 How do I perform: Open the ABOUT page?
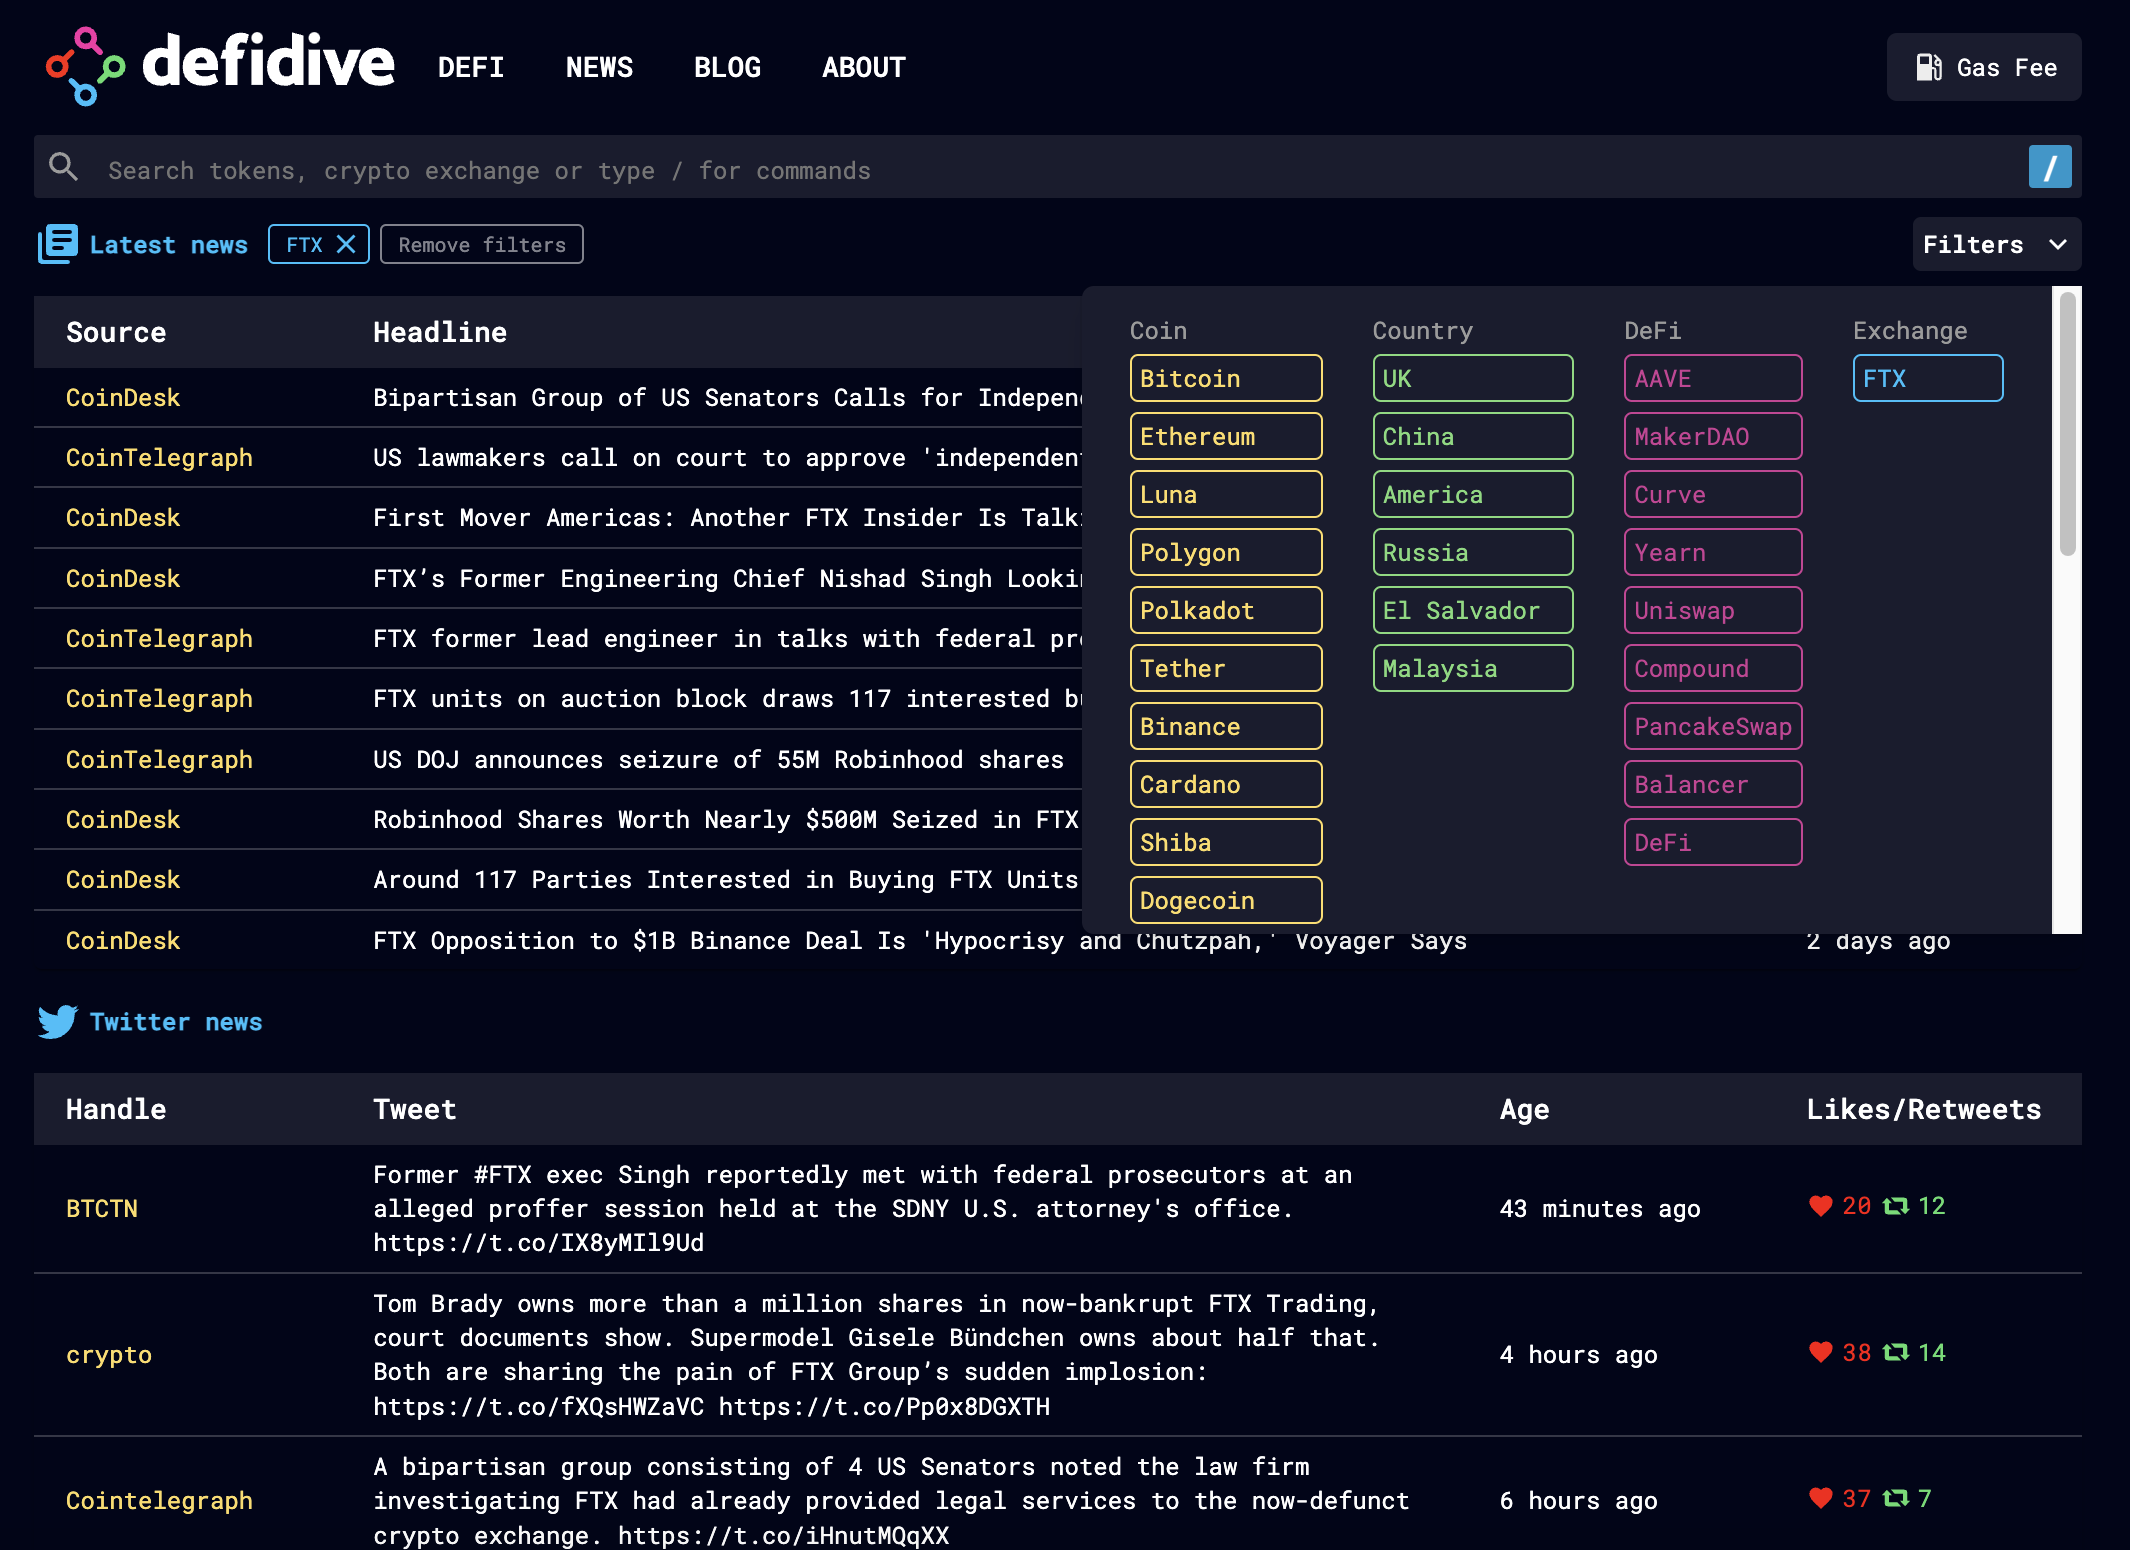click(864, 67)
